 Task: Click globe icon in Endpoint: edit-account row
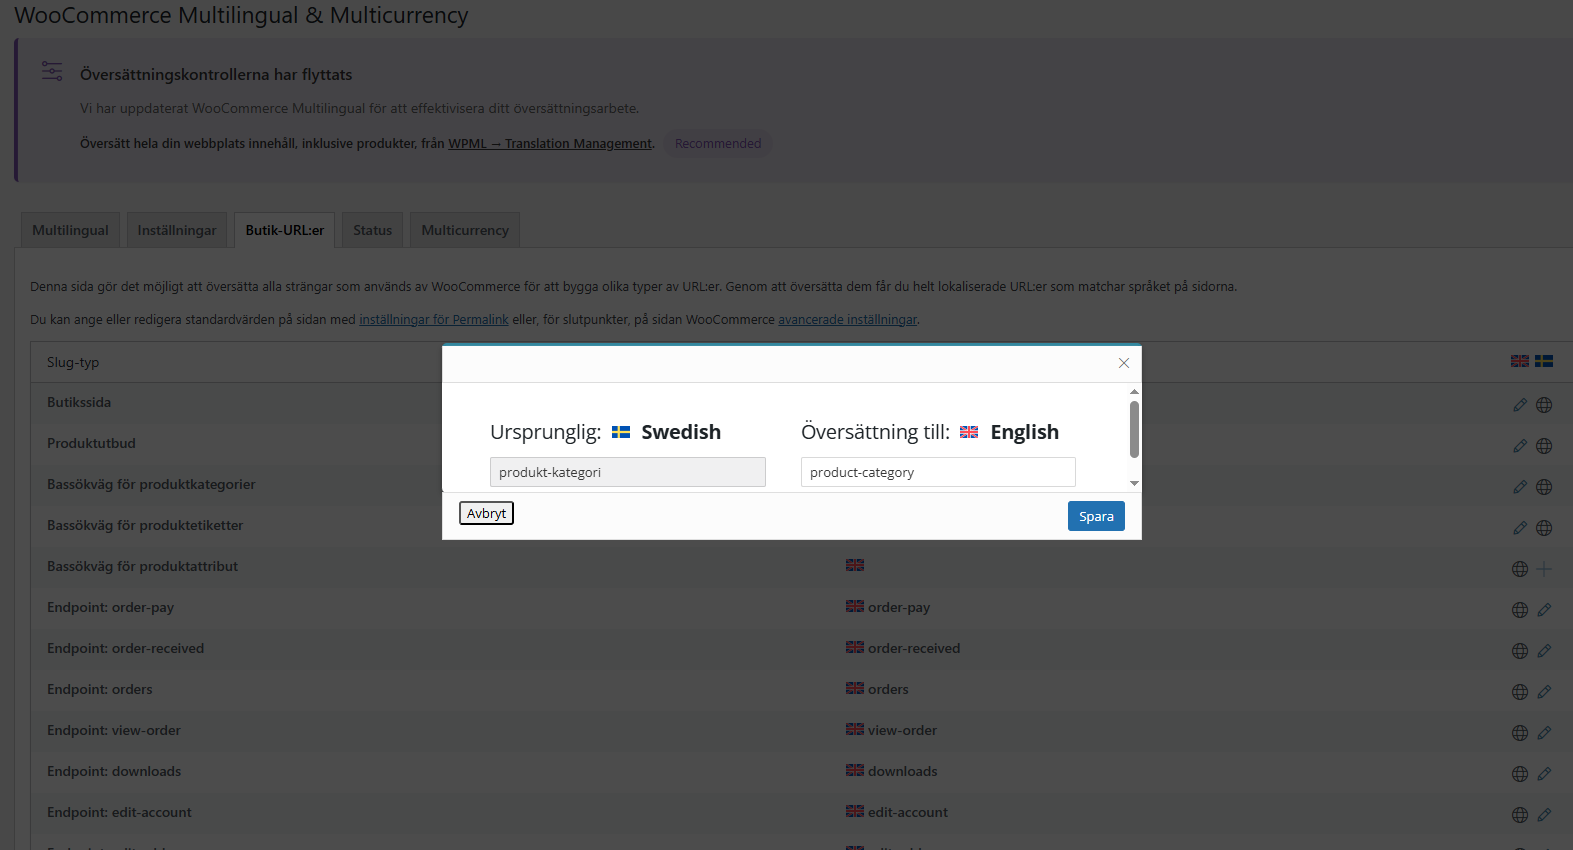(x=1520, y=815)
